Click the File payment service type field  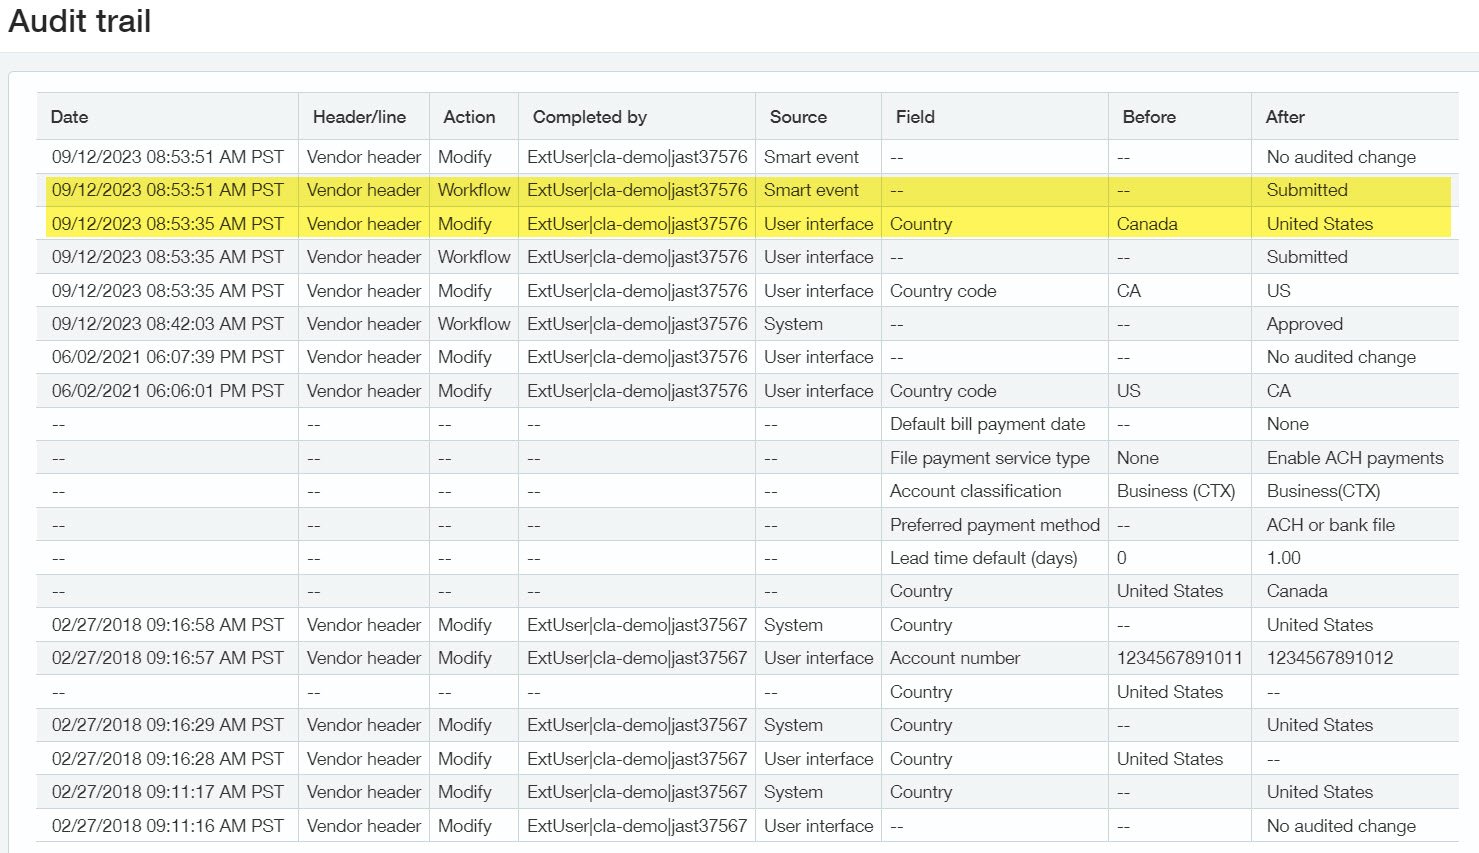(x=989, y=458)
